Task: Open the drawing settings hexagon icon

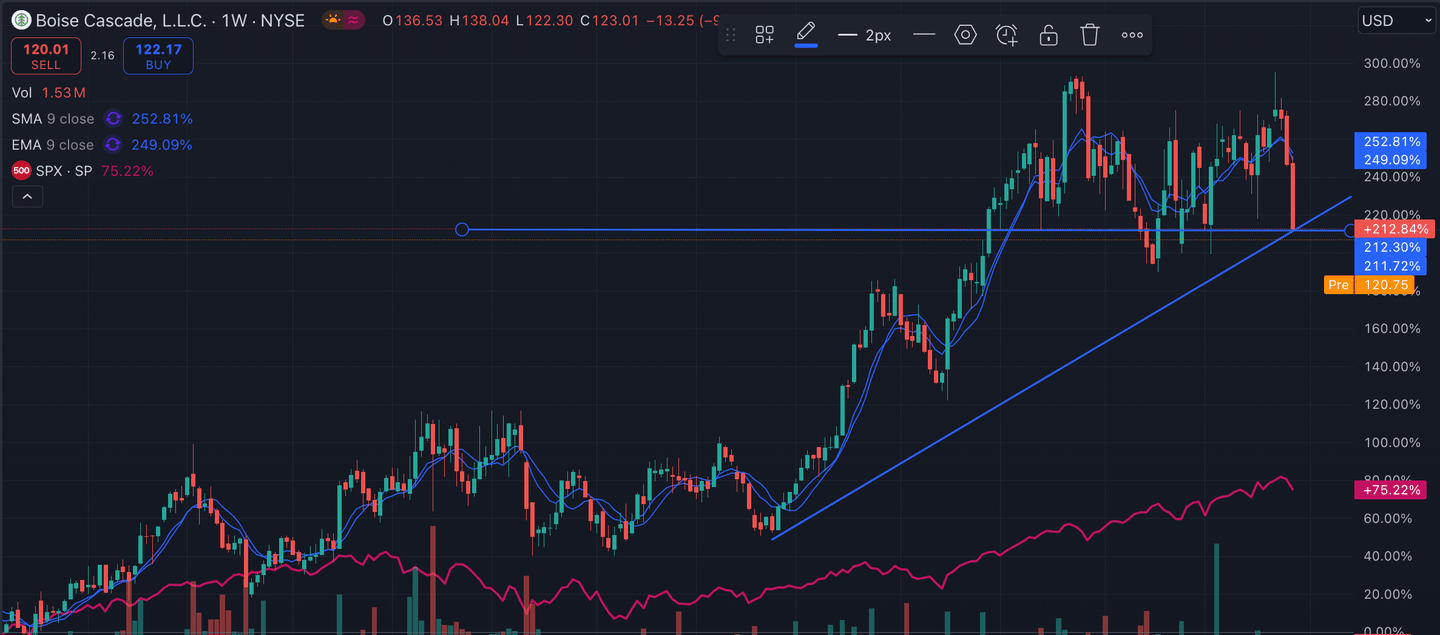Action: (965, 33)
